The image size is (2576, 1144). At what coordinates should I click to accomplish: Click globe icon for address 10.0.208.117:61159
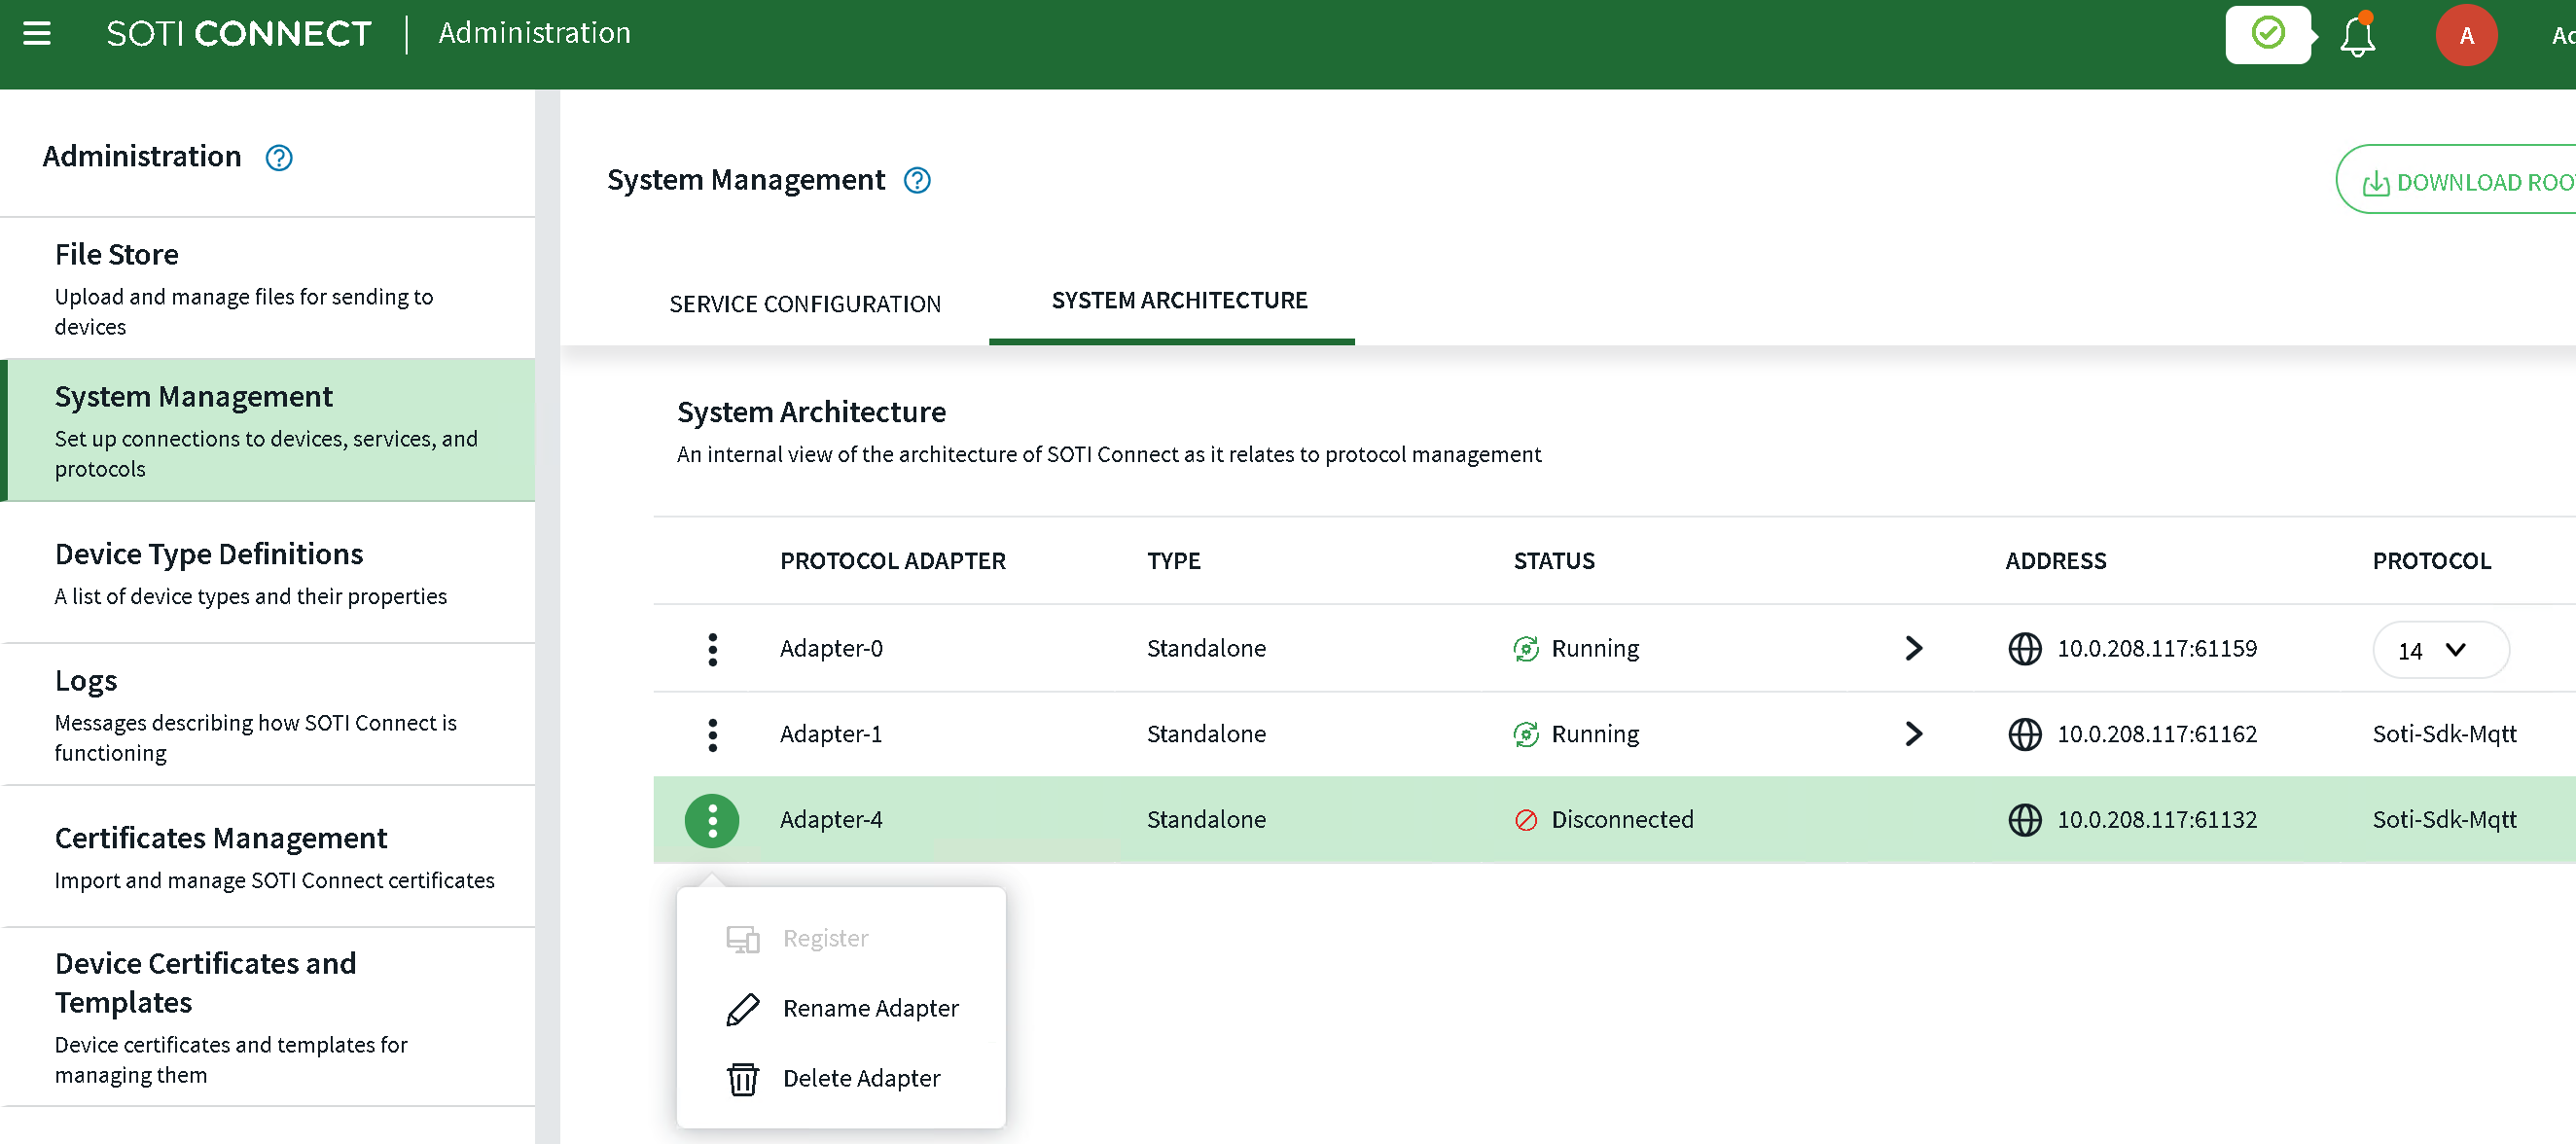click(x=2025, y=649)
